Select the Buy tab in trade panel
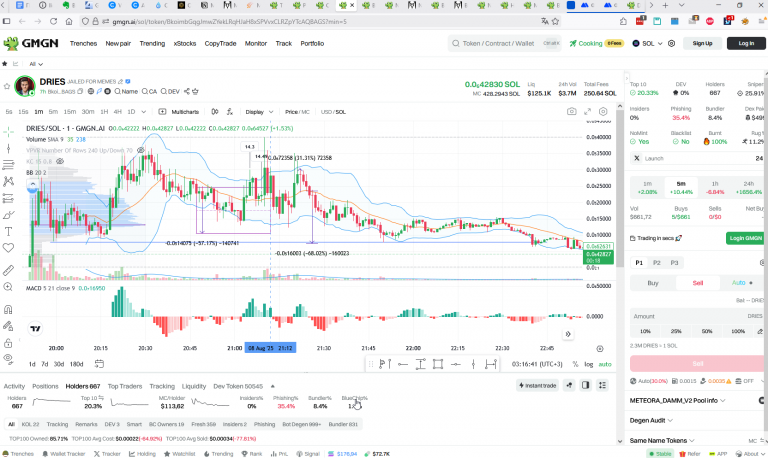Image resolution: width=768 pixels, height=458 pixels. [653, 283]
